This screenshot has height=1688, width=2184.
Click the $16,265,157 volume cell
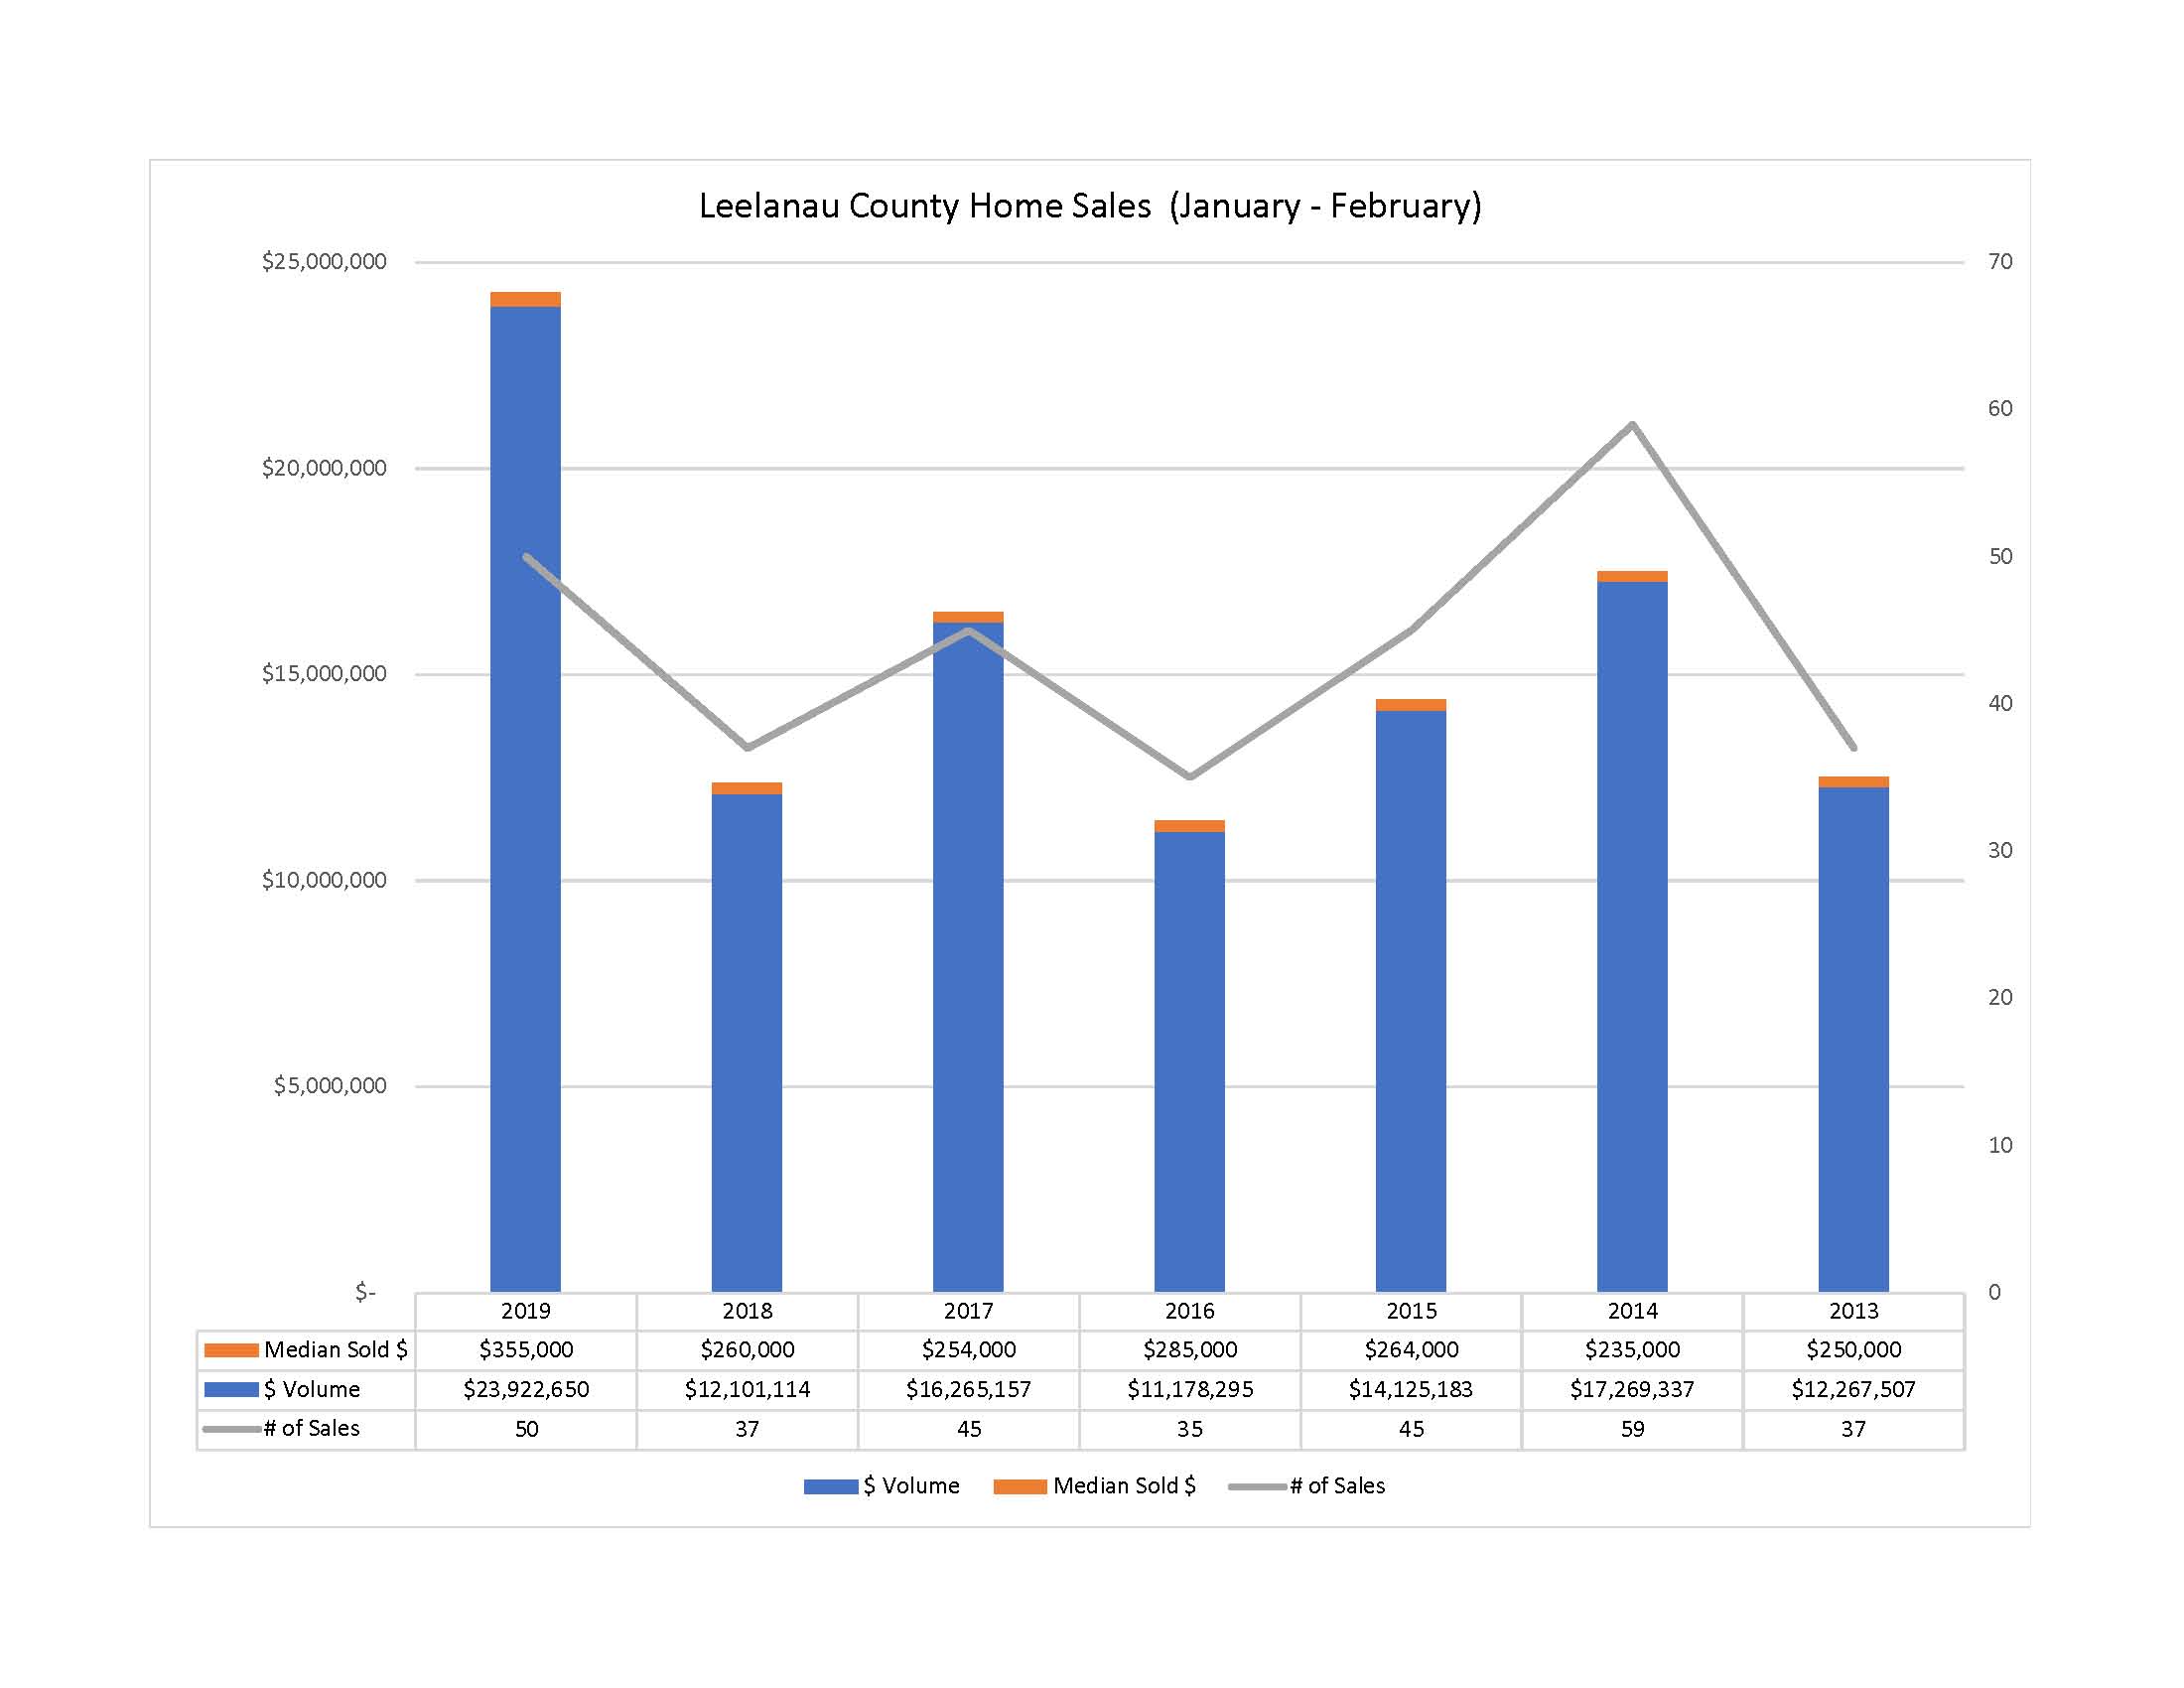pyautogui.click(x=968, y=1389)
